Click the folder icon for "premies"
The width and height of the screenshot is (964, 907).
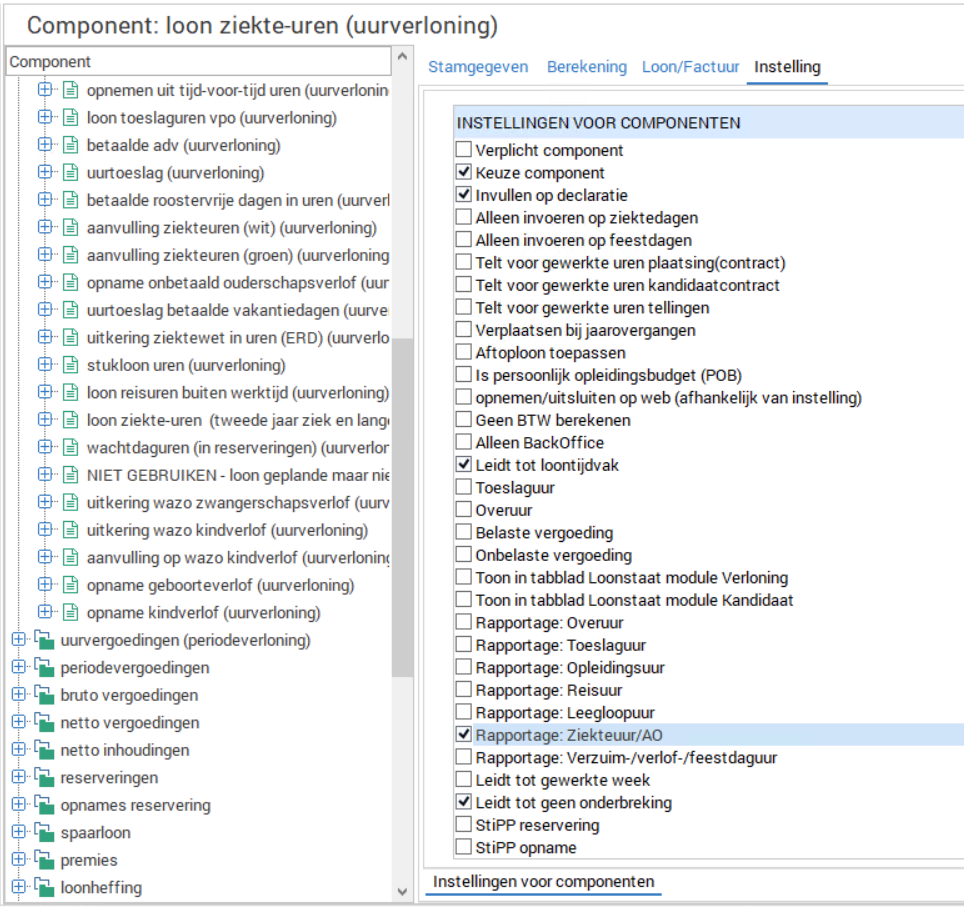click(x=47, y=860)
